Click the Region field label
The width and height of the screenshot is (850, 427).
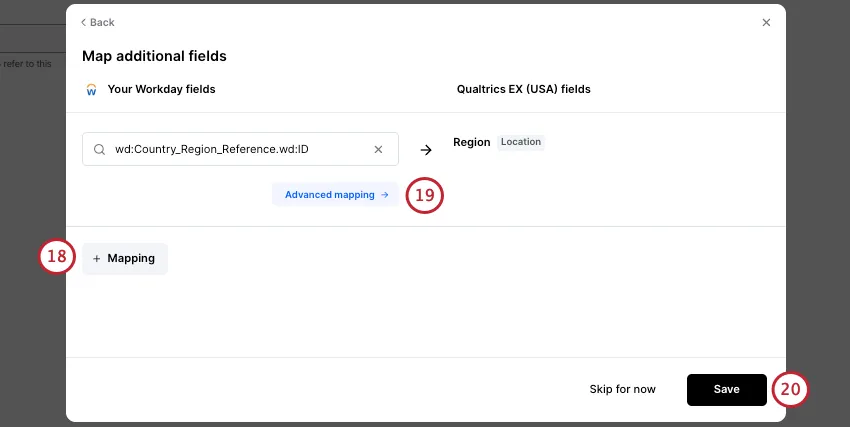click(471, 142)
